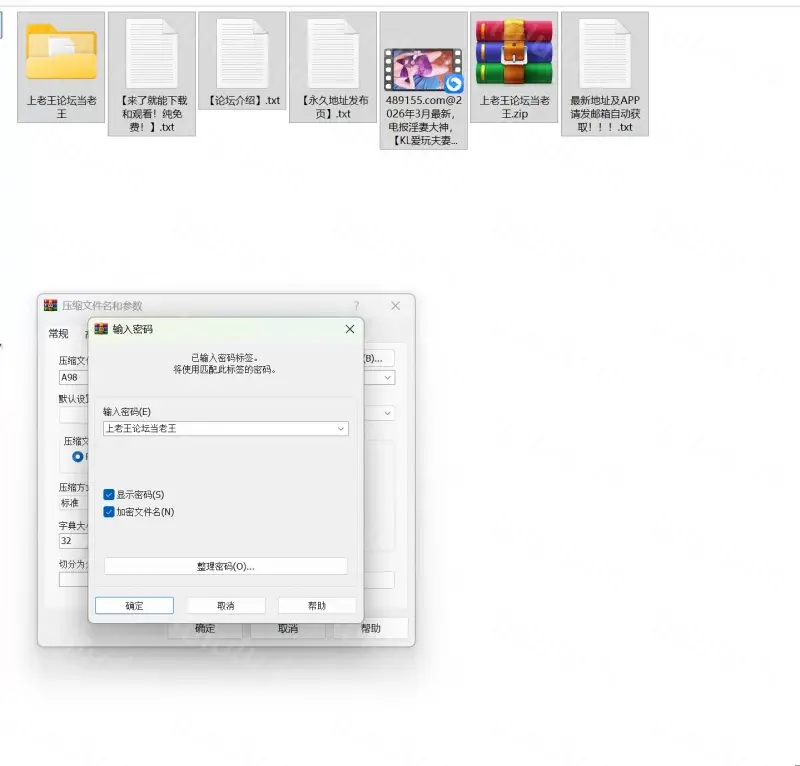
Task: Toggle the 加密文件名(N) checkbox
Action: (x=109, y=512)
